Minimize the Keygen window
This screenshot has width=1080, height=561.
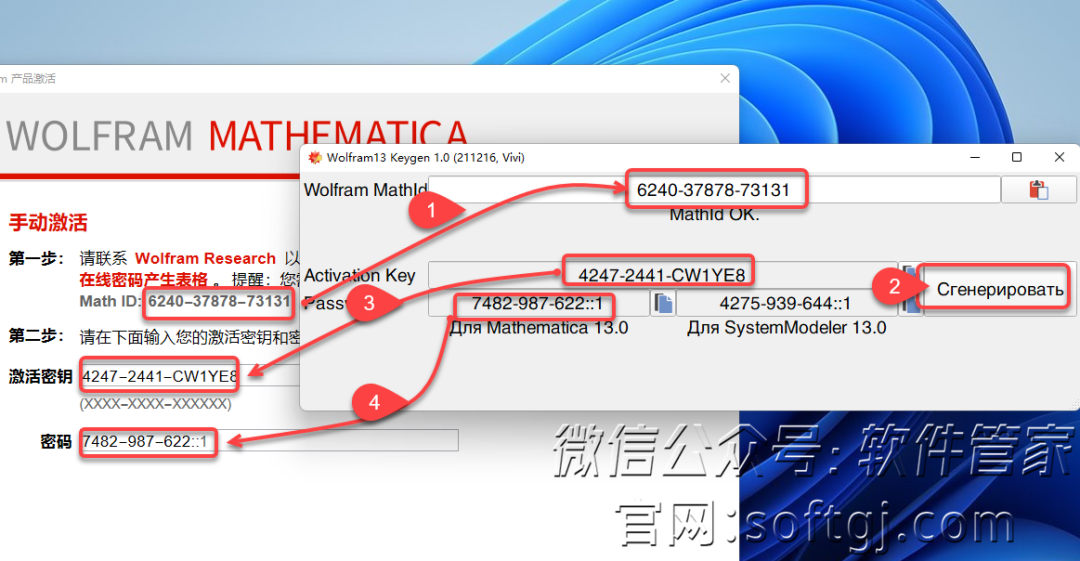tap(975, 157)
